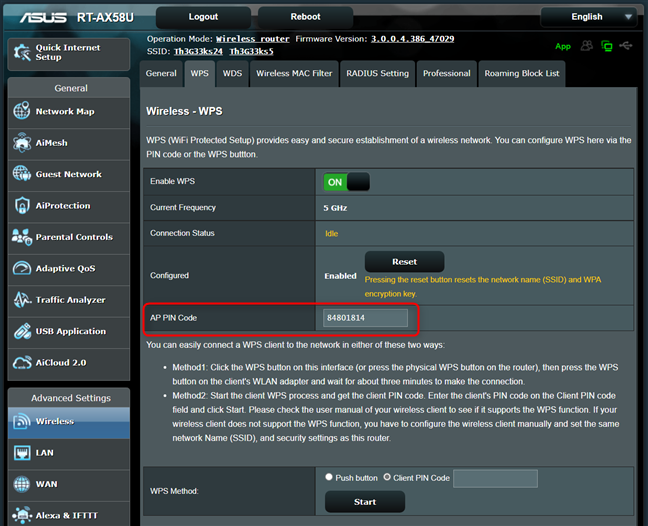Image resolution: width=648 pixels, height=526 pixels.
Task: Click the Wireless signal icon
Action: pos(21,421)
